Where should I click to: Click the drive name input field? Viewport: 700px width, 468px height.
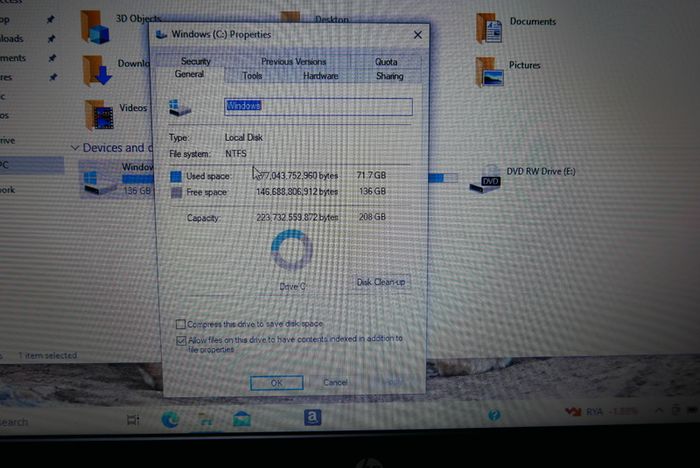[318, 107]
